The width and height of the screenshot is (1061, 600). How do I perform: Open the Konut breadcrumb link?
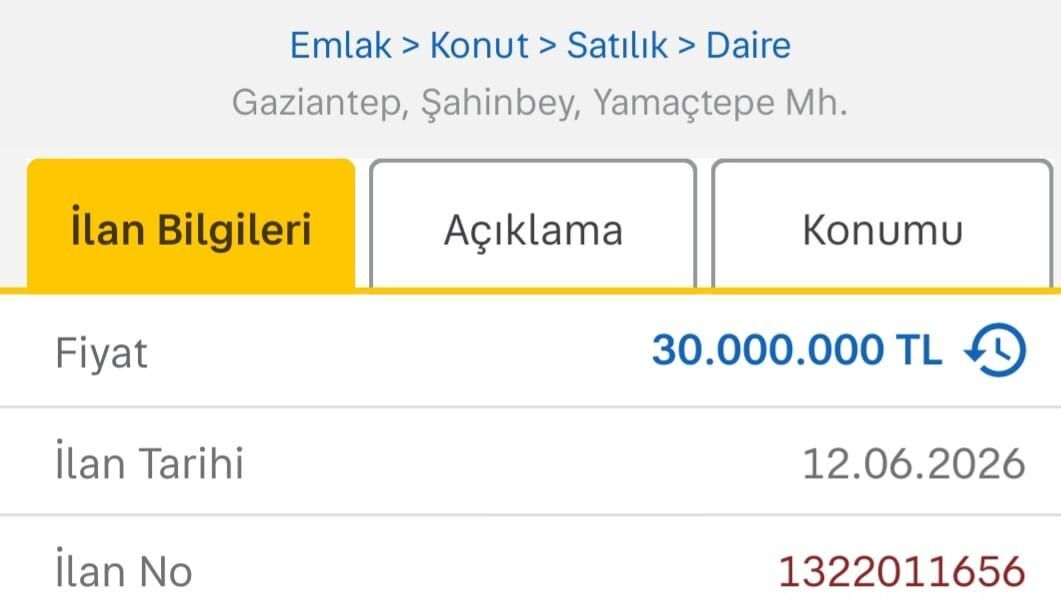point(479,46)
